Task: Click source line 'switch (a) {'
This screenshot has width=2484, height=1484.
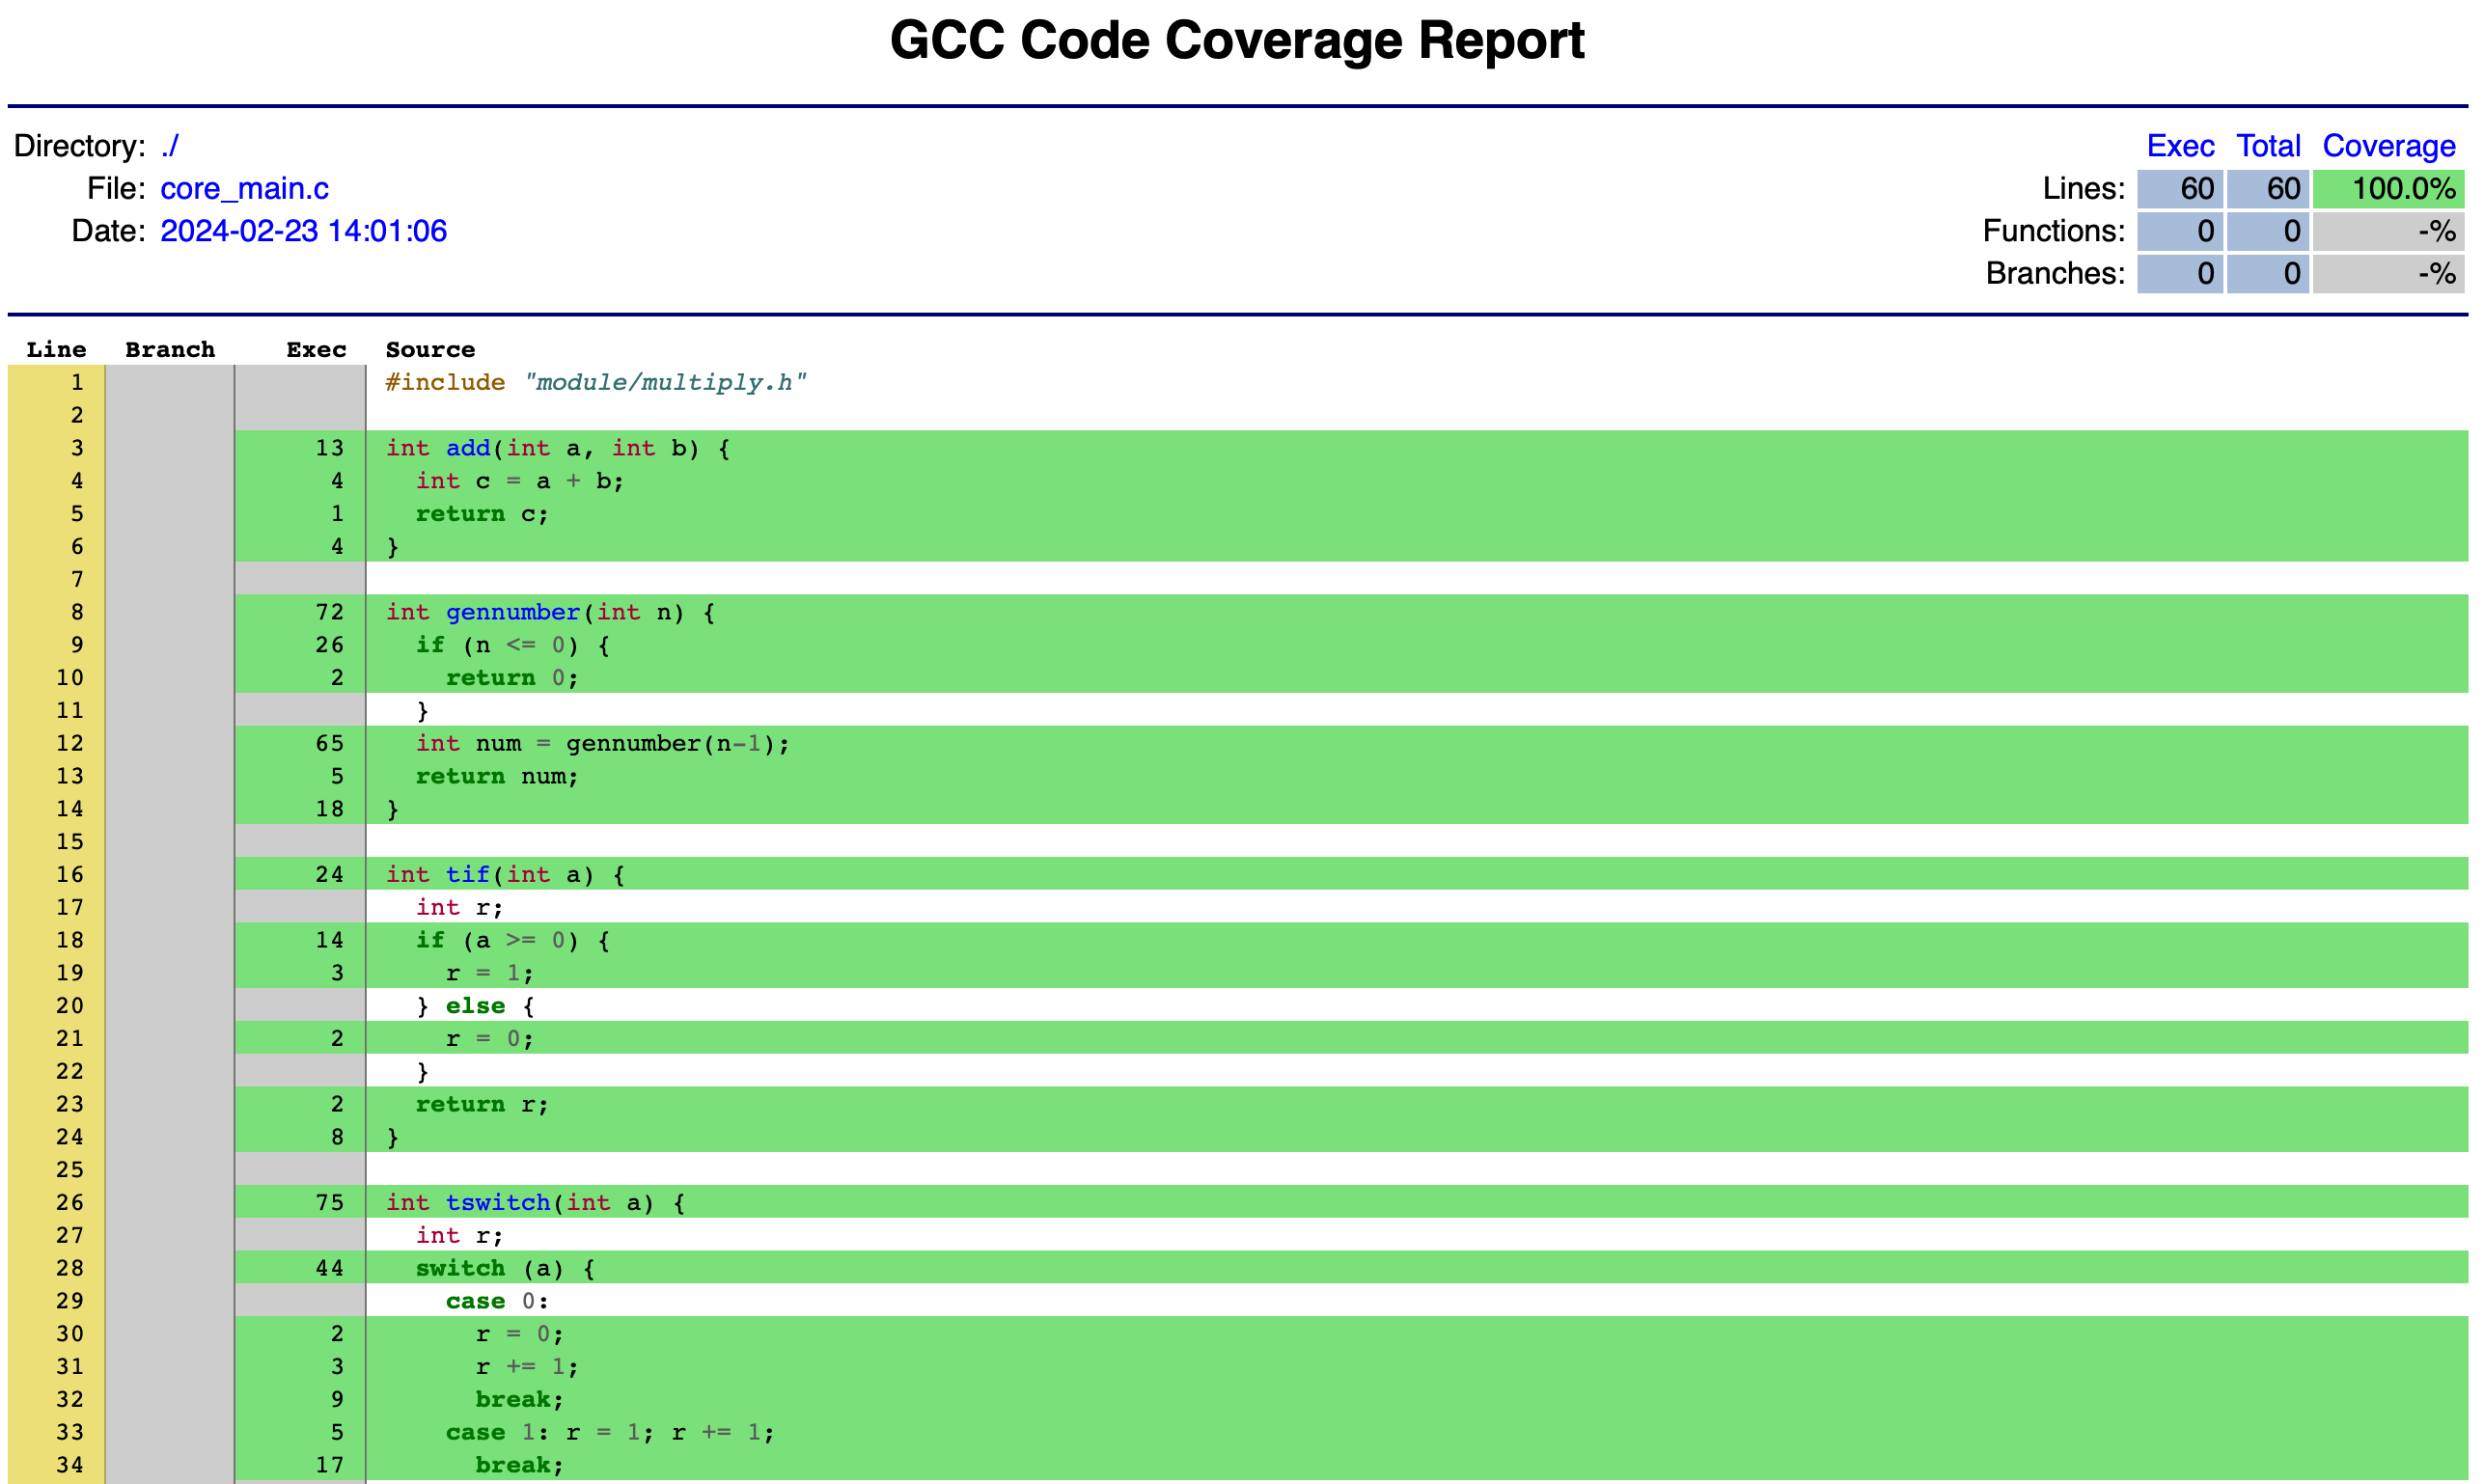Action: (x=505, y=1268)
